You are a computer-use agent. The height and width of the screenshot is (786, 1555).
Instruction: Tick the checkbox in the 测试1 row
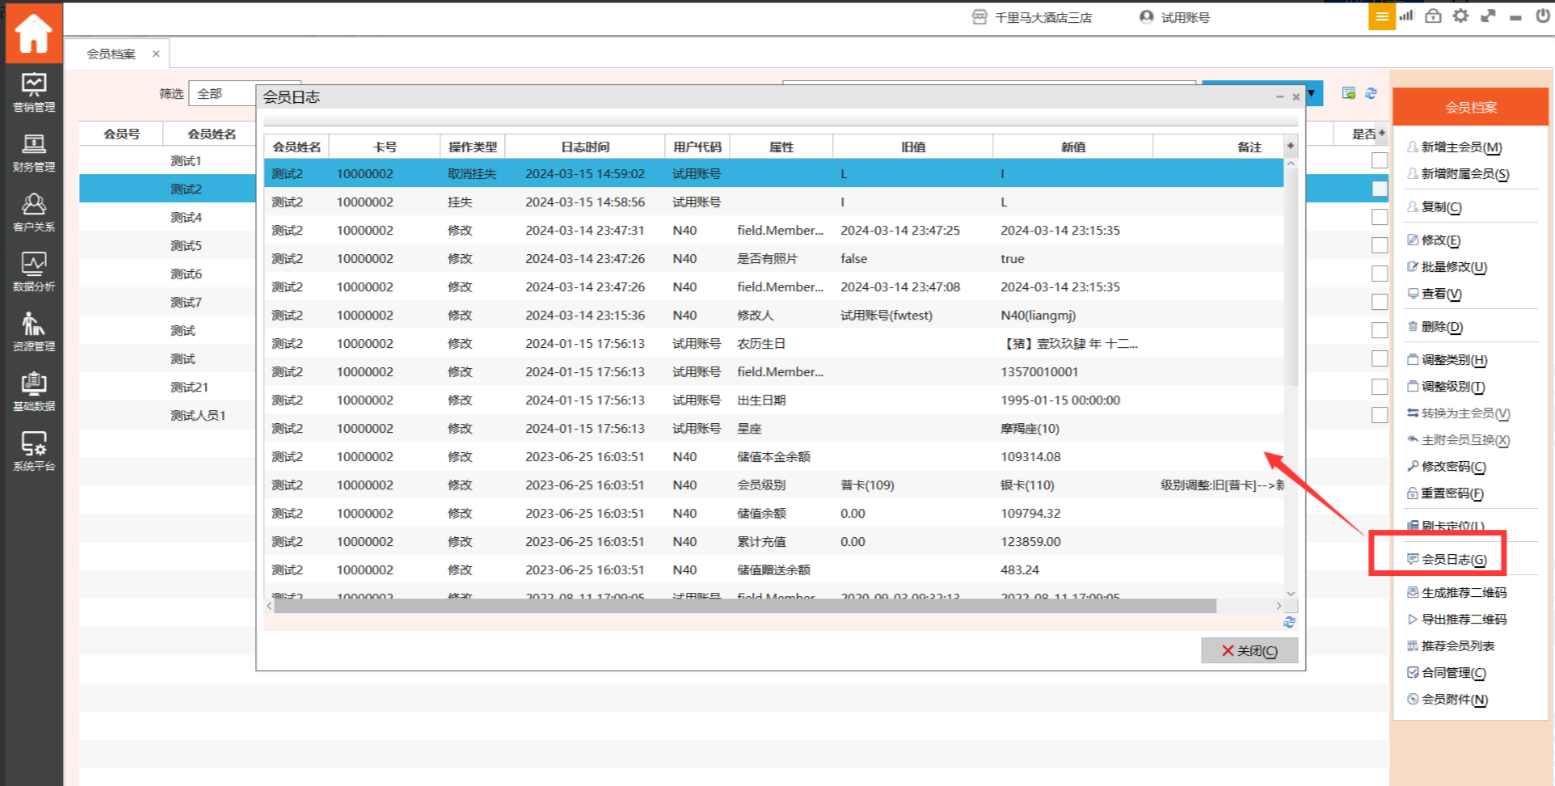(x=1379, y=161)
